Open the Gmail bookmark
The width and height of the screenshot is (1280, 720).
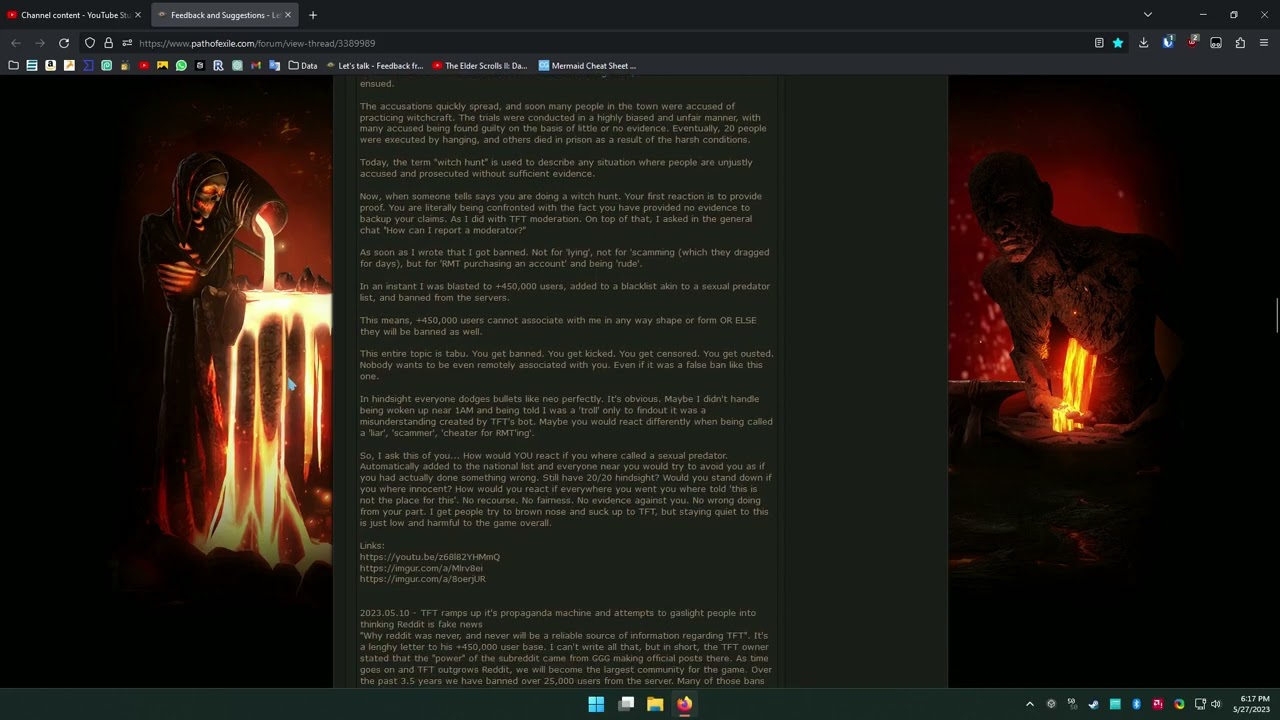point(256,66)
